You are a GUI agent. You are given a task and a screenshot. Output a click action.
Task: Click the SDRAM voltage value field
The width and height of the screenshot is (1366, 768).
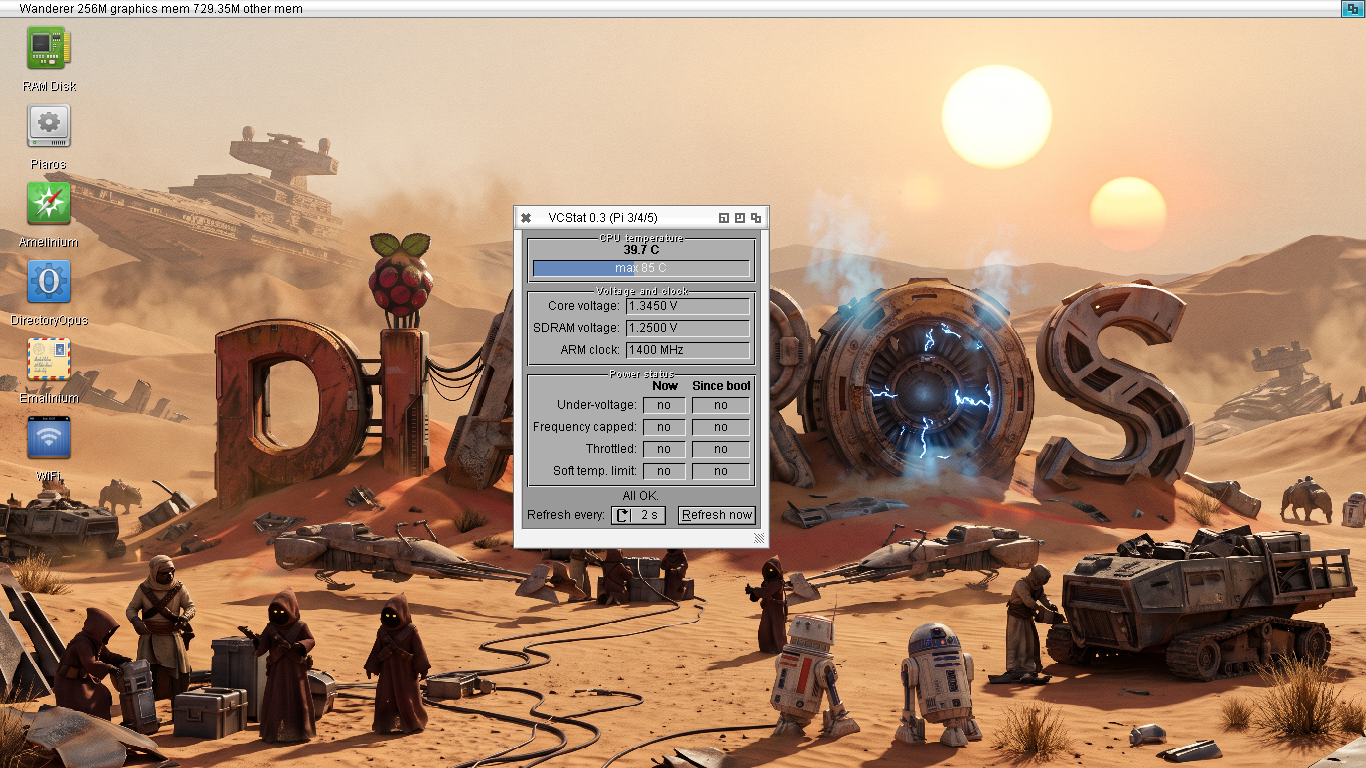coord(688,328)
